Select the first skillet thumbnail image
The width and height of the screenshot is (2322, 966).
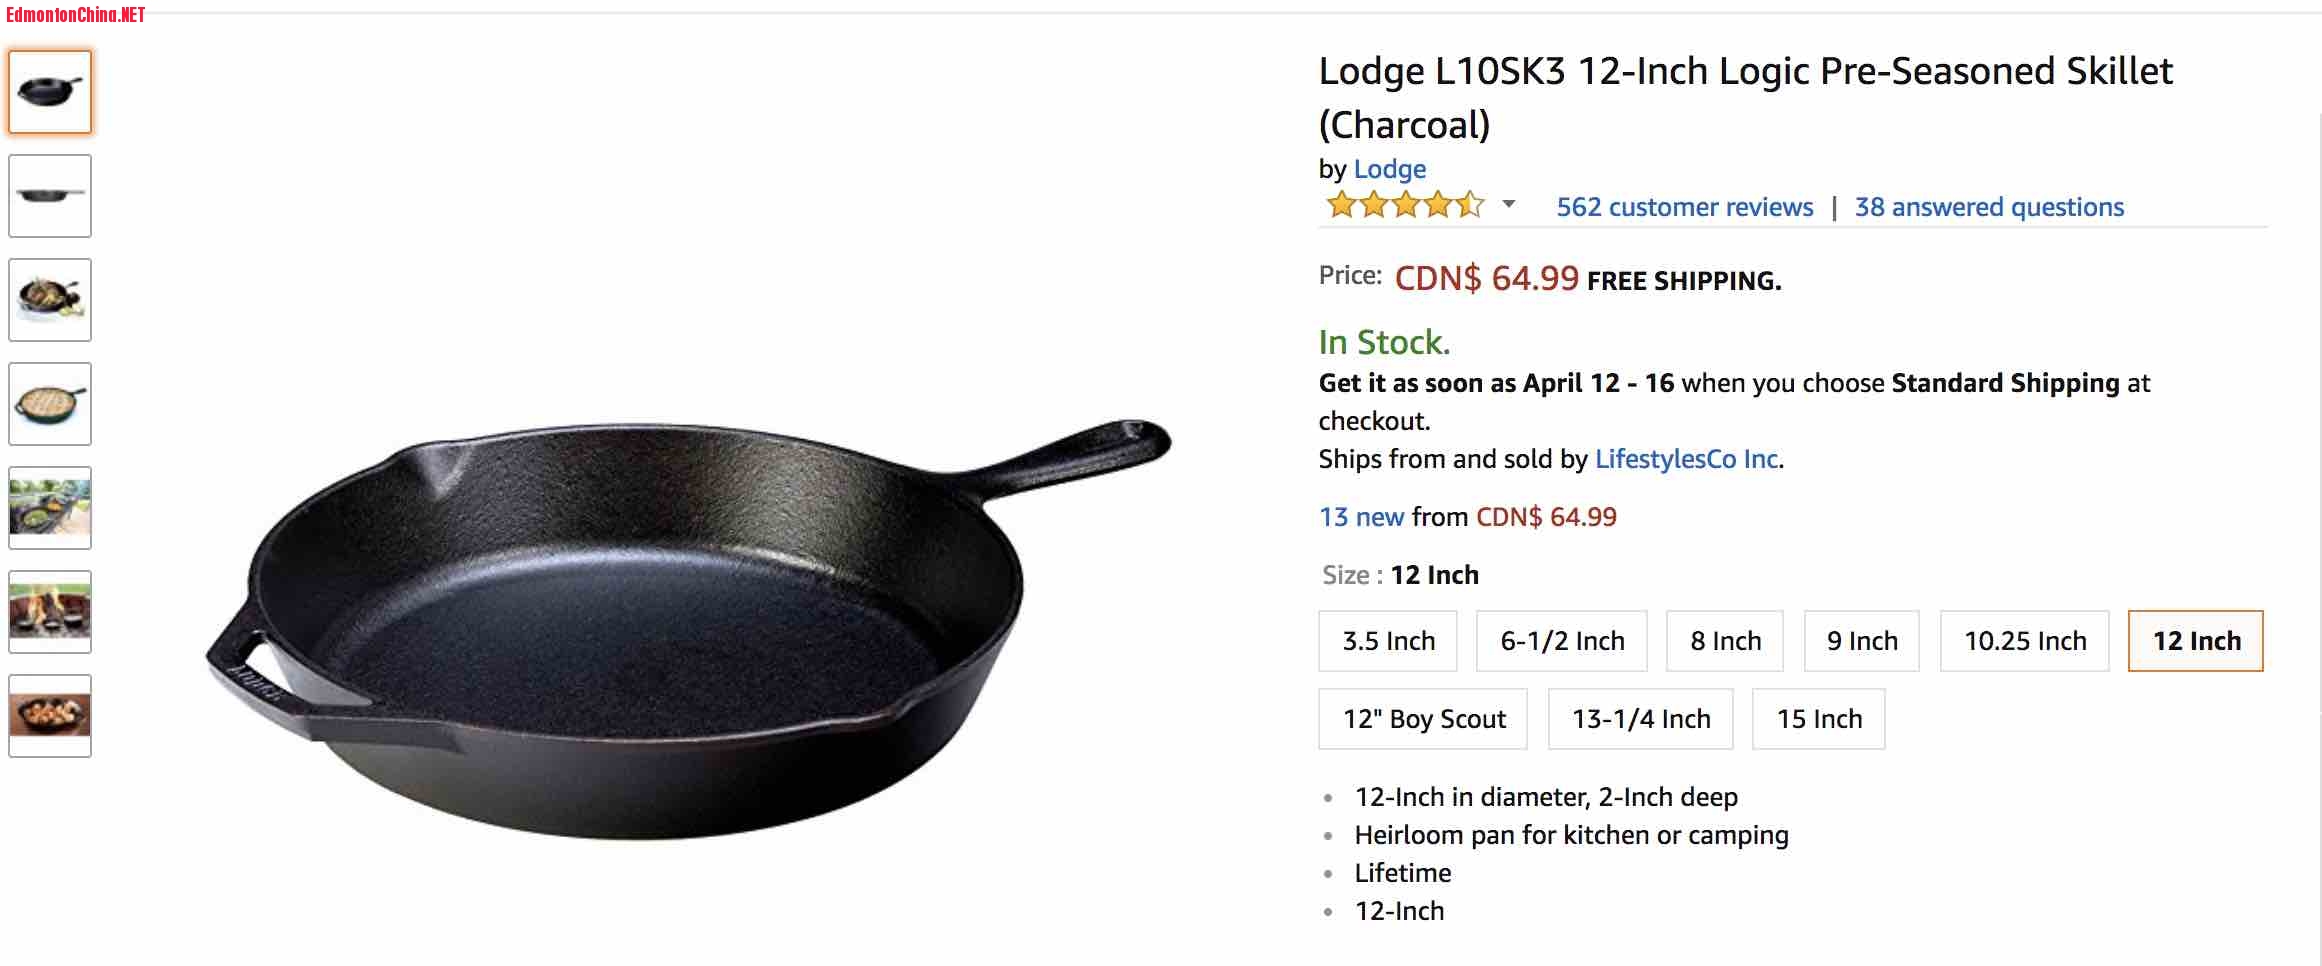click(50, 92)
